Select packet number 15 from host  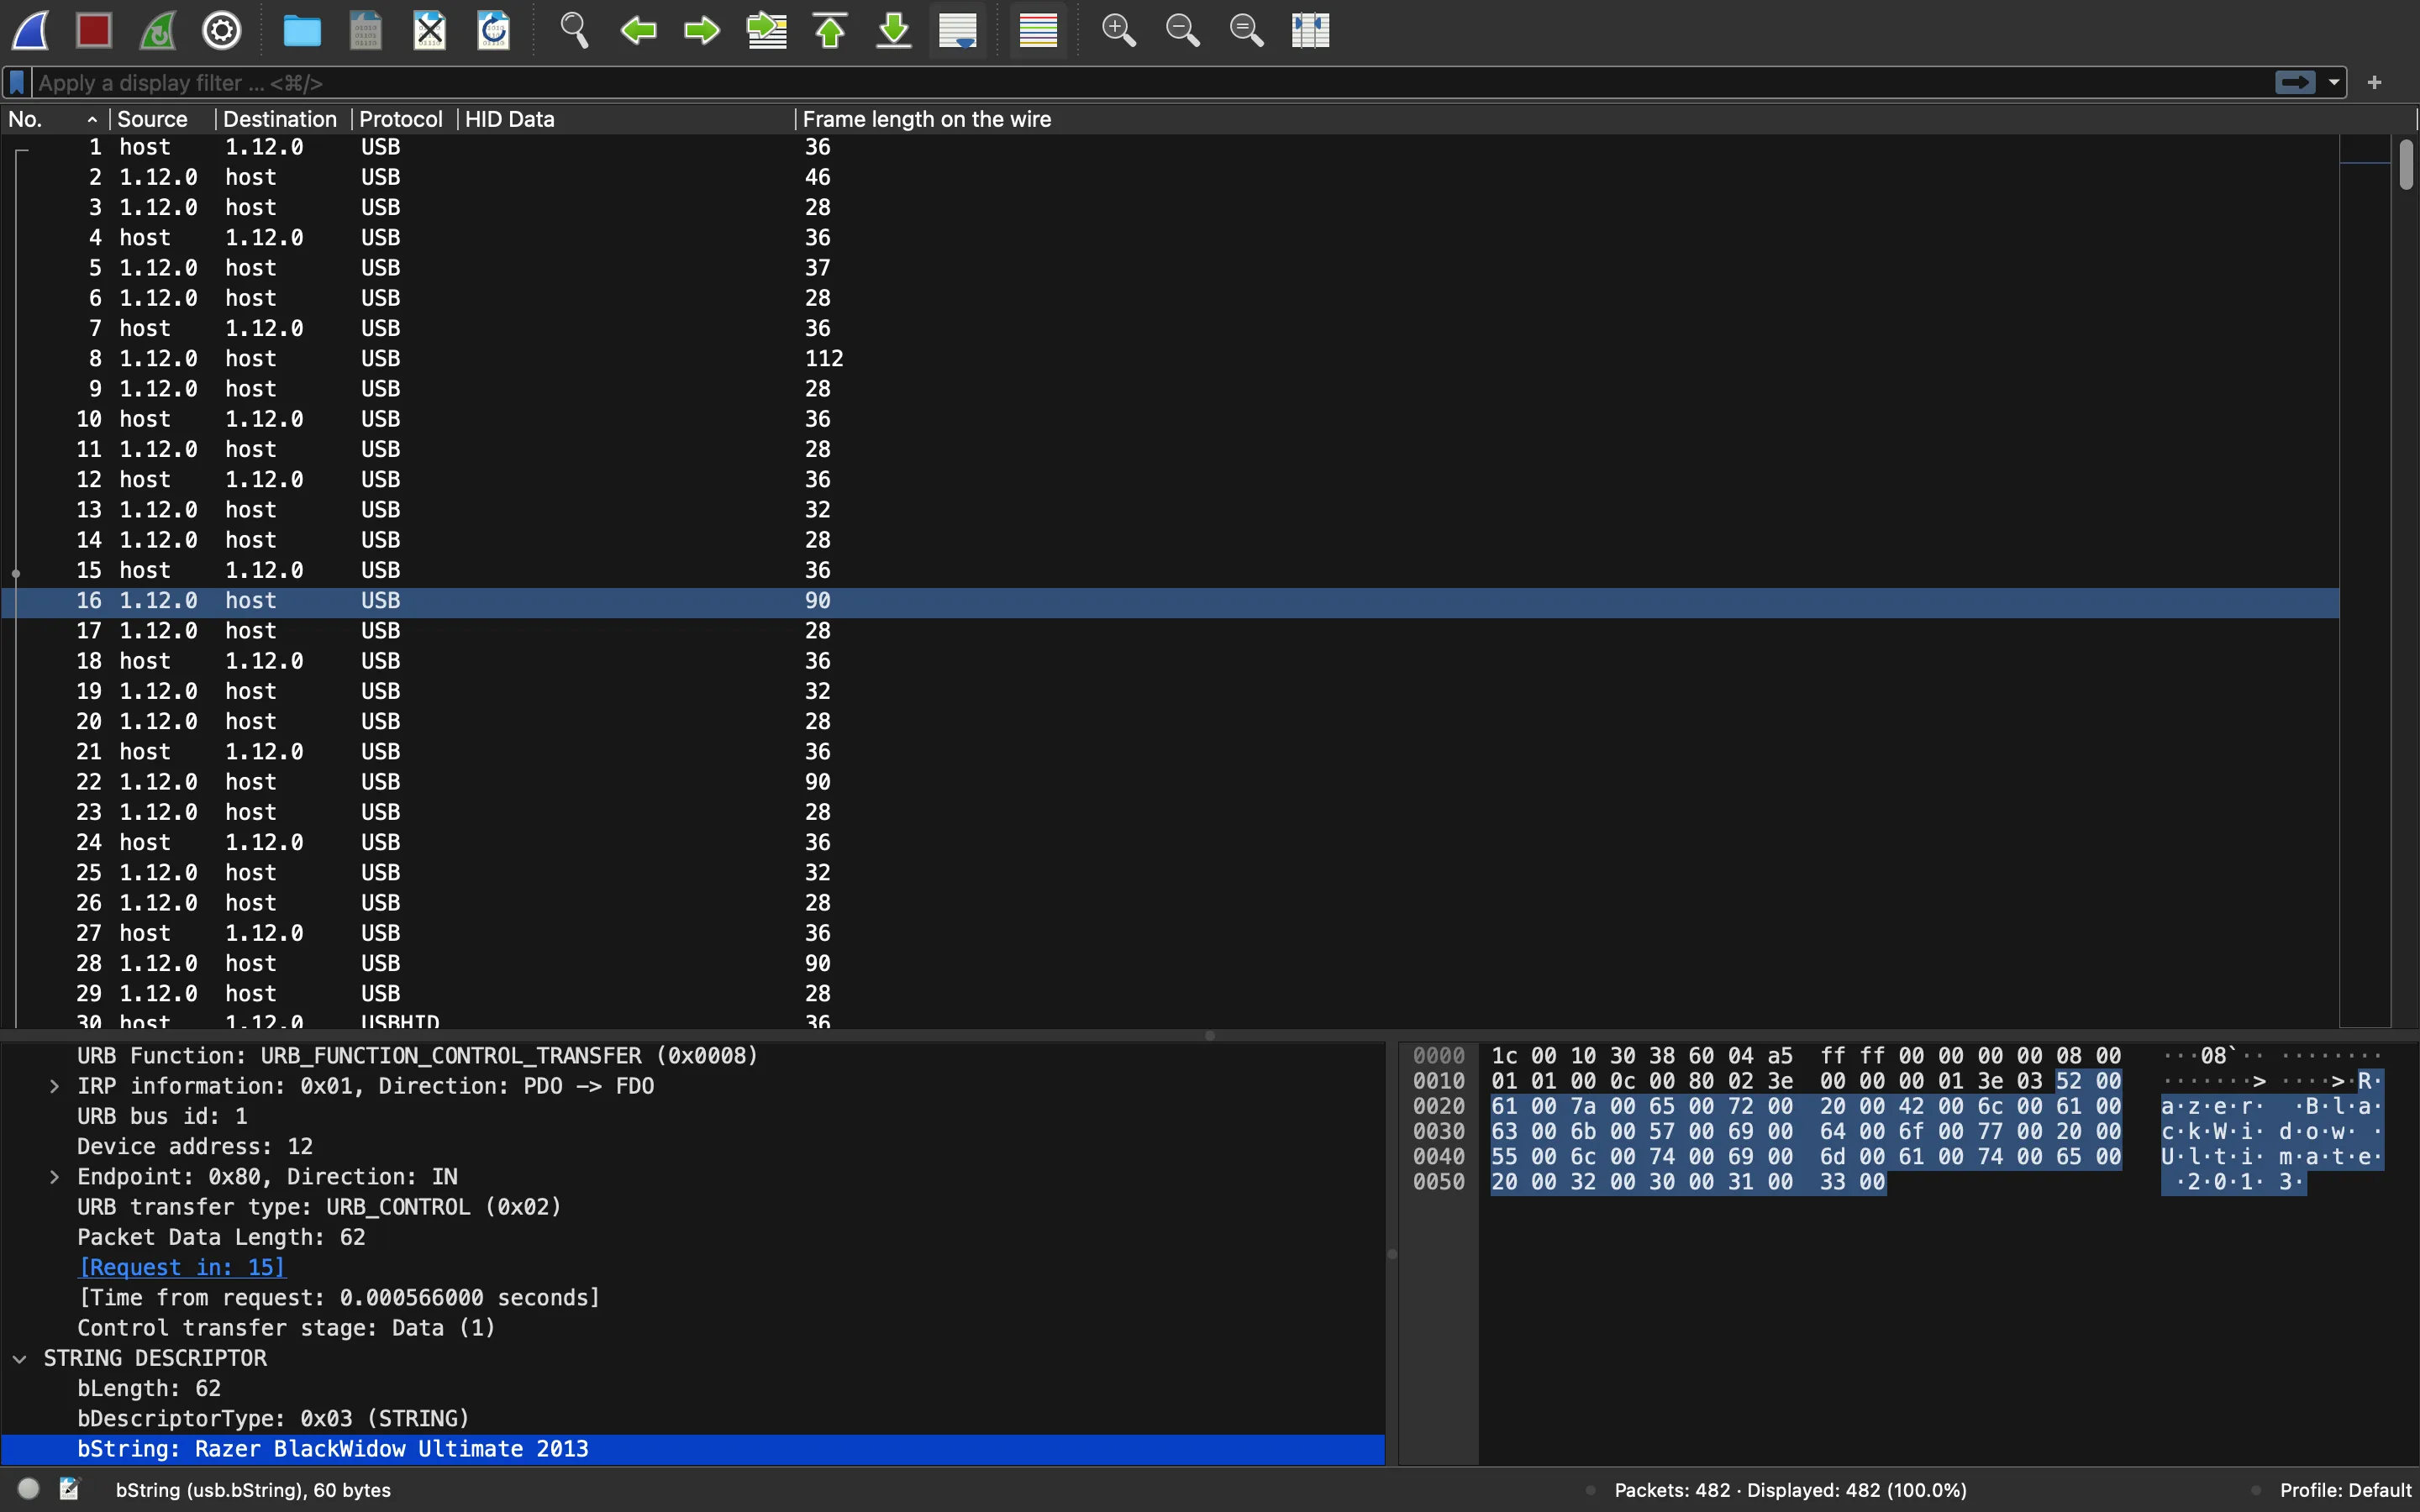1170,570
